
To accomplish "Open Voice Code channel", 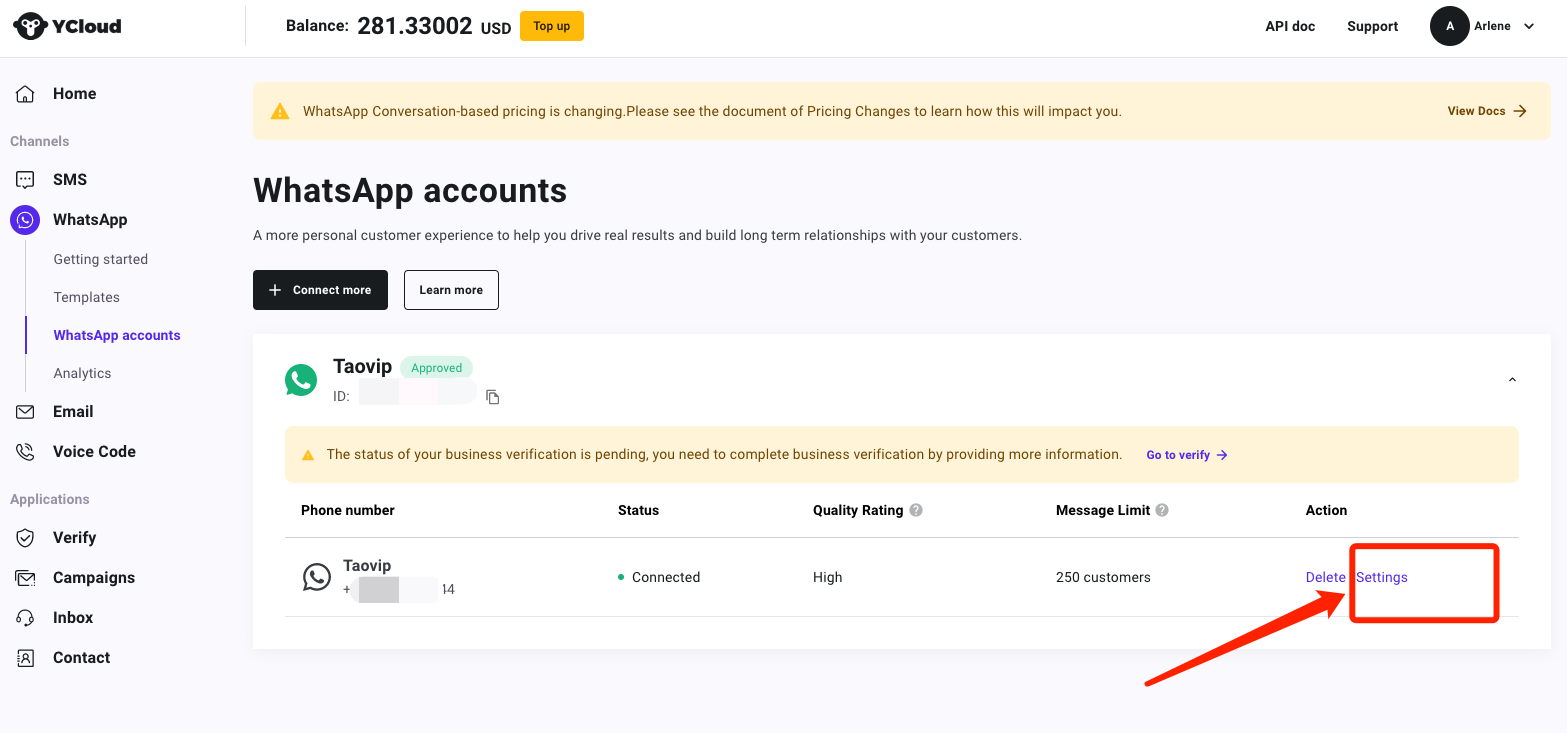I will coord(94,452).
